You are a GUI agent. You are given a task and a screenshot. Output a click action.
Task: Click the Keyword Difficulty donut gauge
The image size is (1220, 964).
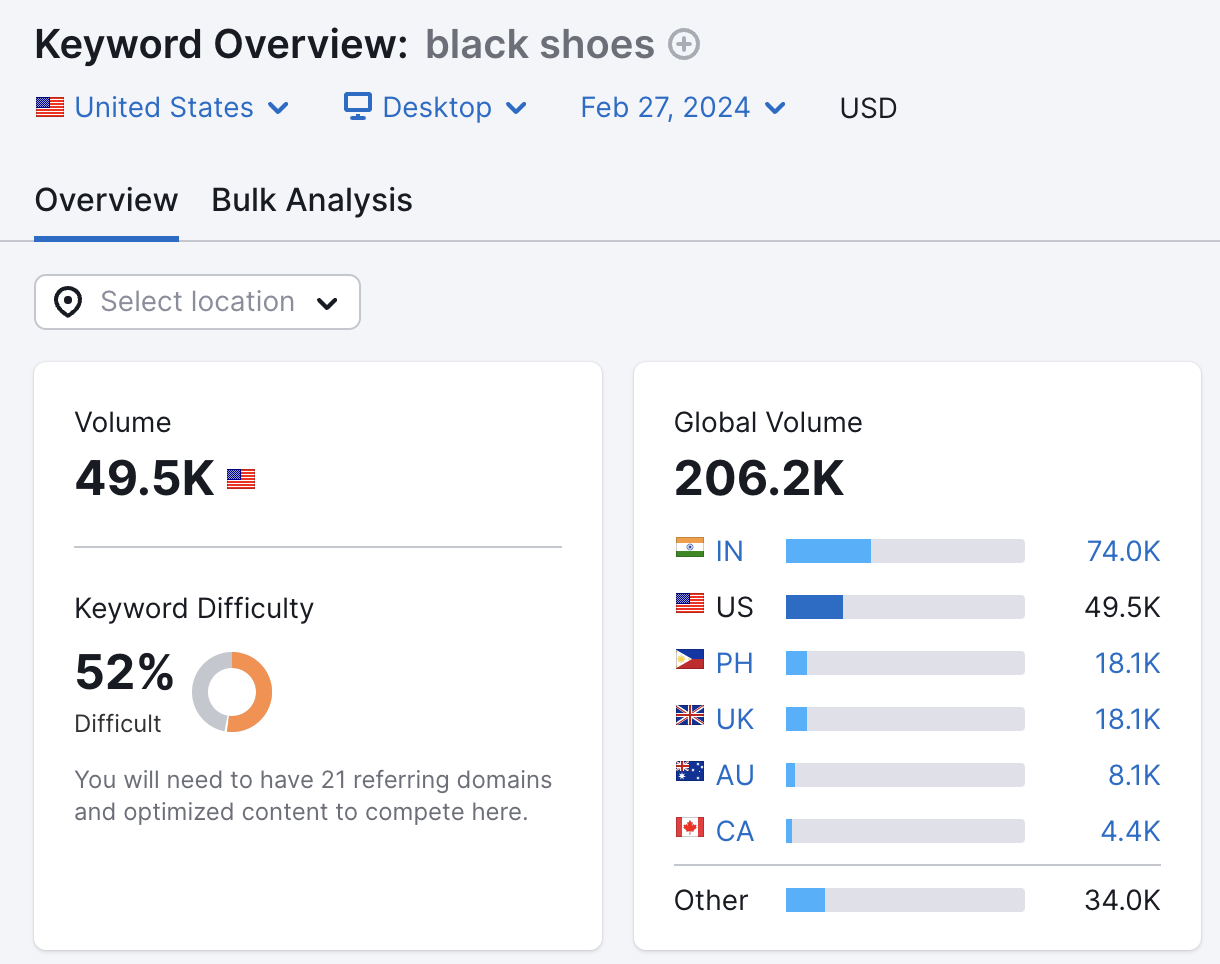pos(232,692)
